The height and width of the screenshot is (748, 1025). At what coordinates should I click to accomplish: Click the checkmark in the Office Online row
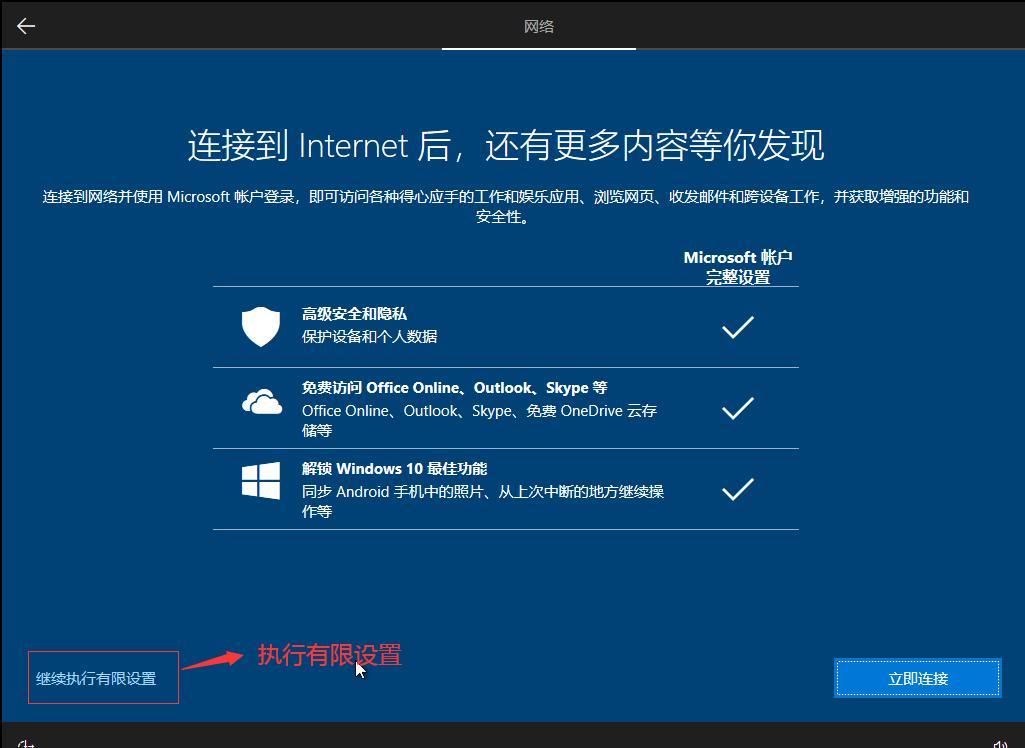point(737,408)
